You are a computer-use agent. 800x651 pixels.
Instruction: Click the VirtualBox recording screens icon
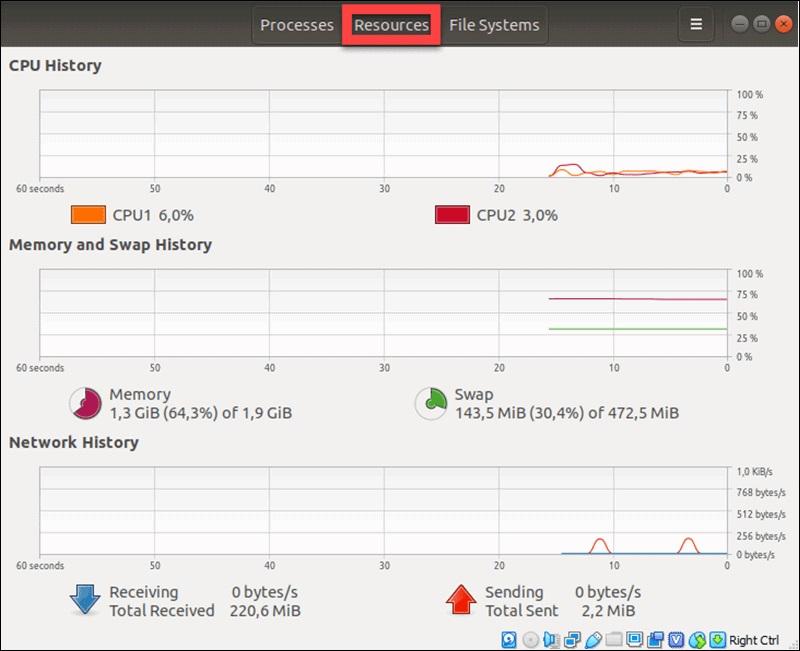click(x=656, y=639)
